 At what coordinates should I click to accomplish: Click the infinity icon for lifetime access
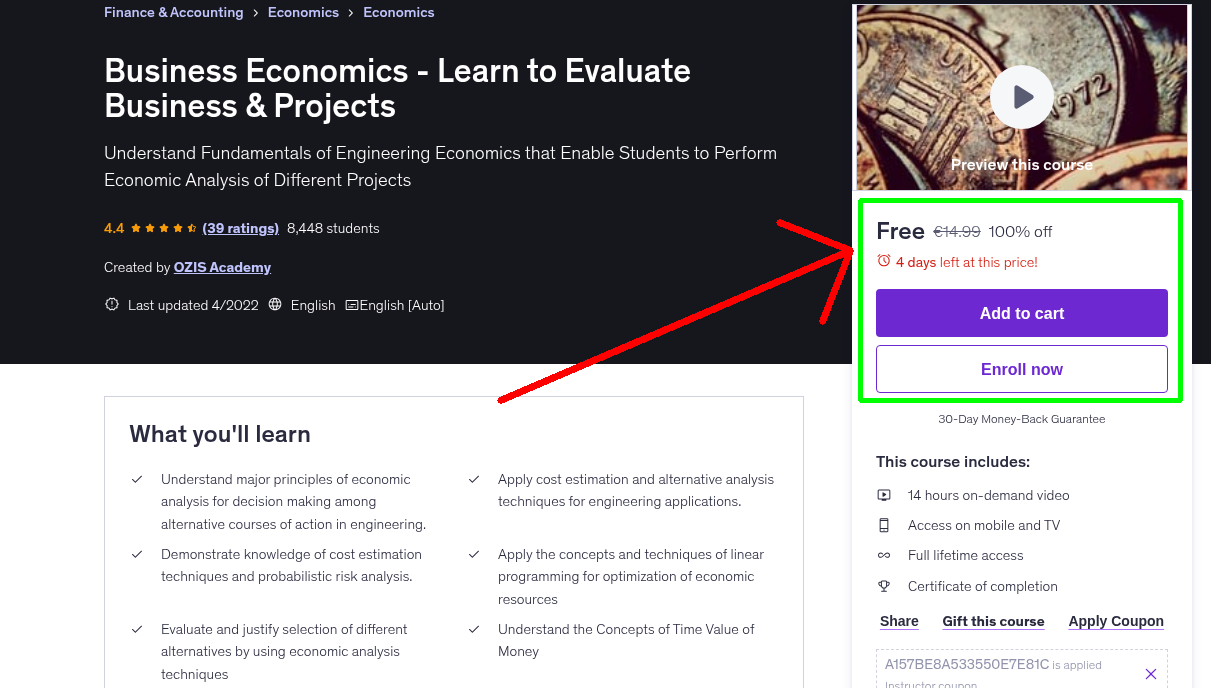point(885,555)
